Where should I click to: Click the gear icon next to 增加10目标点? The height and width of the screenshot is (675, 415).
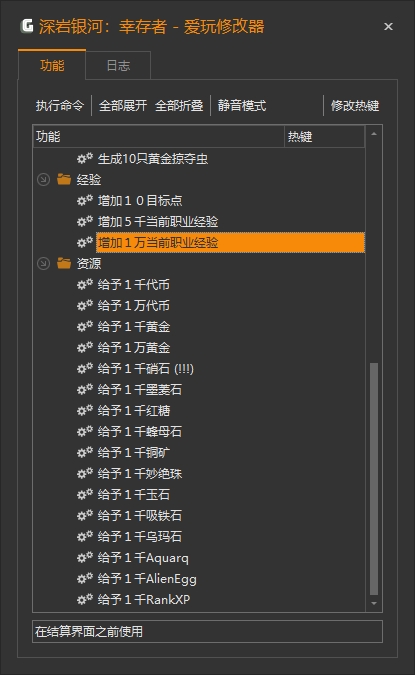coord(85,200)
